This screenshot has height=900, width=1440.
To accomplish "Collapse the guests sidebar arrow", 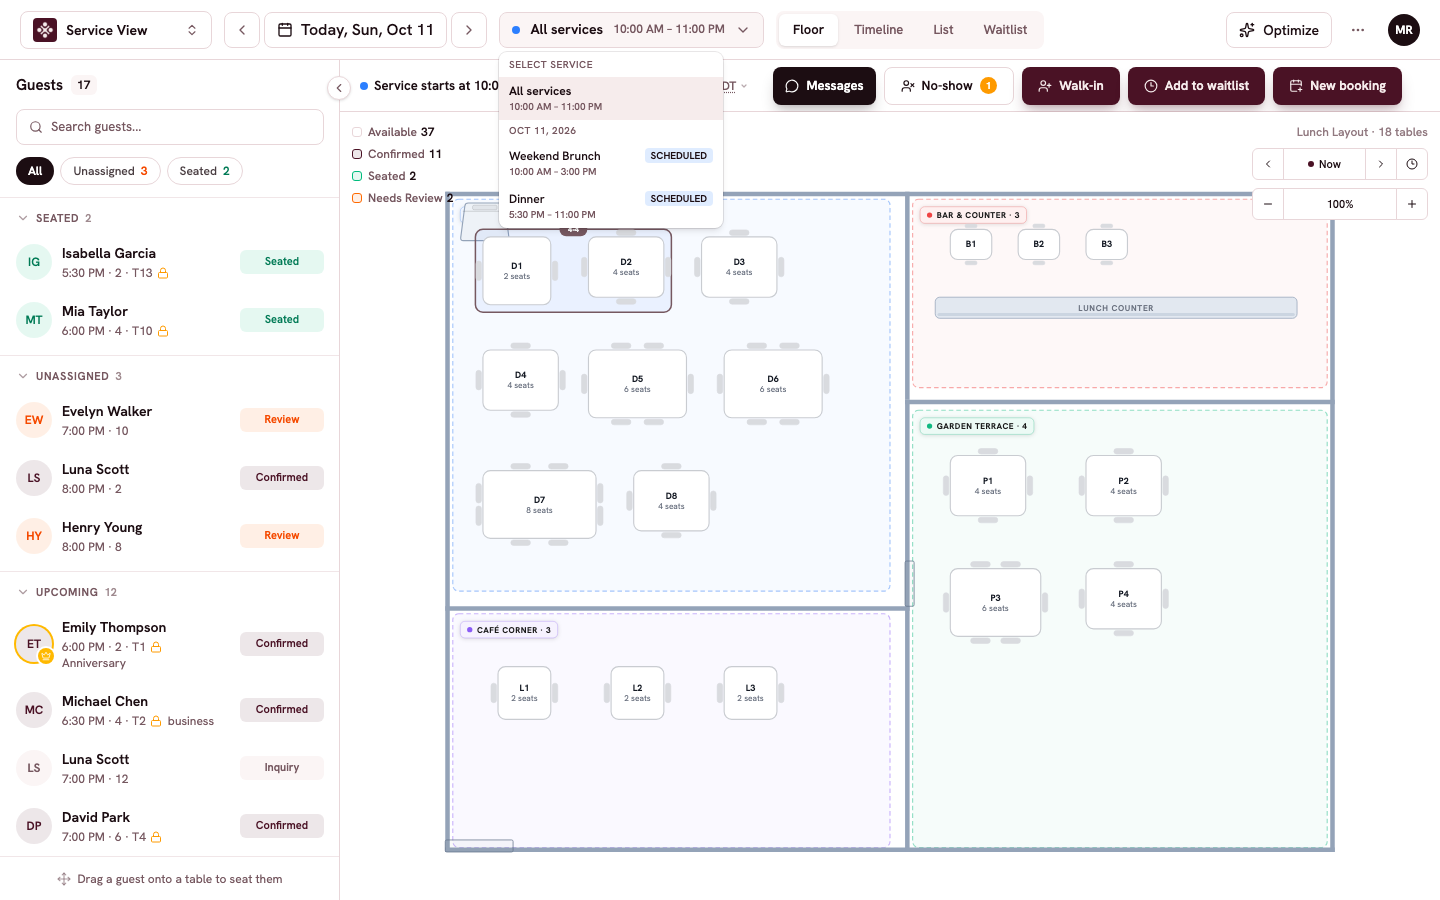I will coord(339,88).
